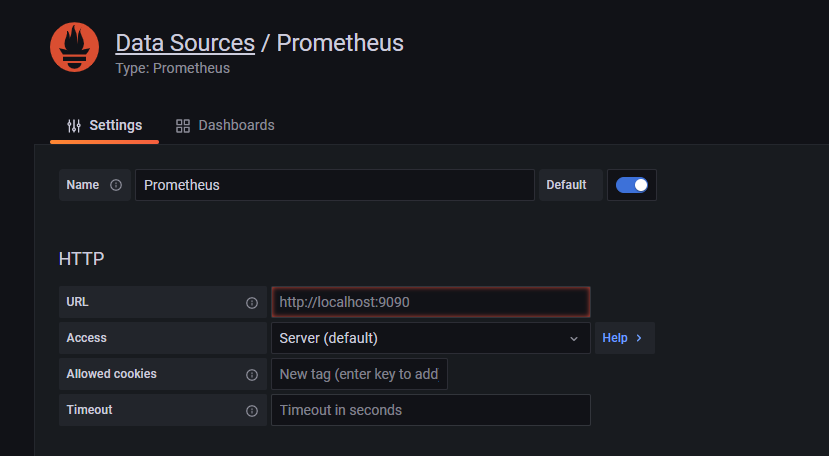The image size is (829, 456).
Task: Click the Name input field
Action: 335,185
